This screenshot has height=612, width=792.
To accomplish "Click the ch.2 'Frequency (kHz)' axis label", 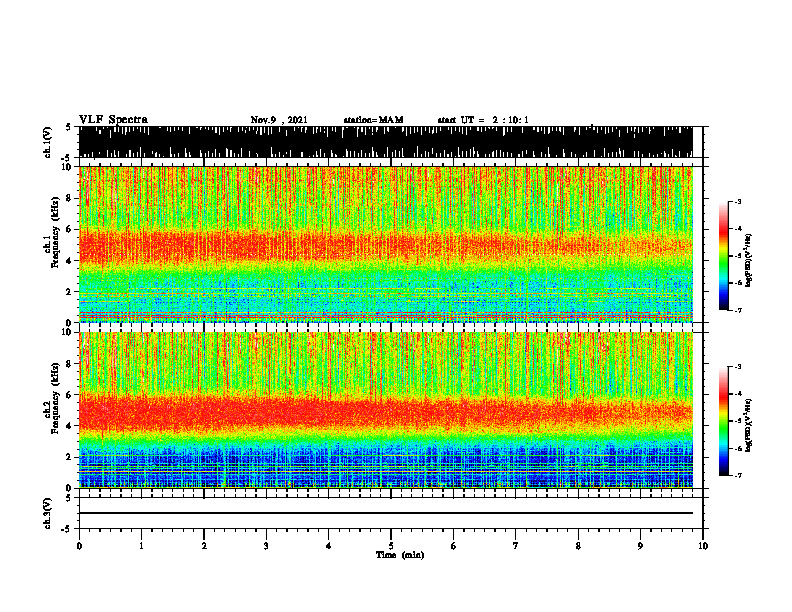I will point(55,398).
